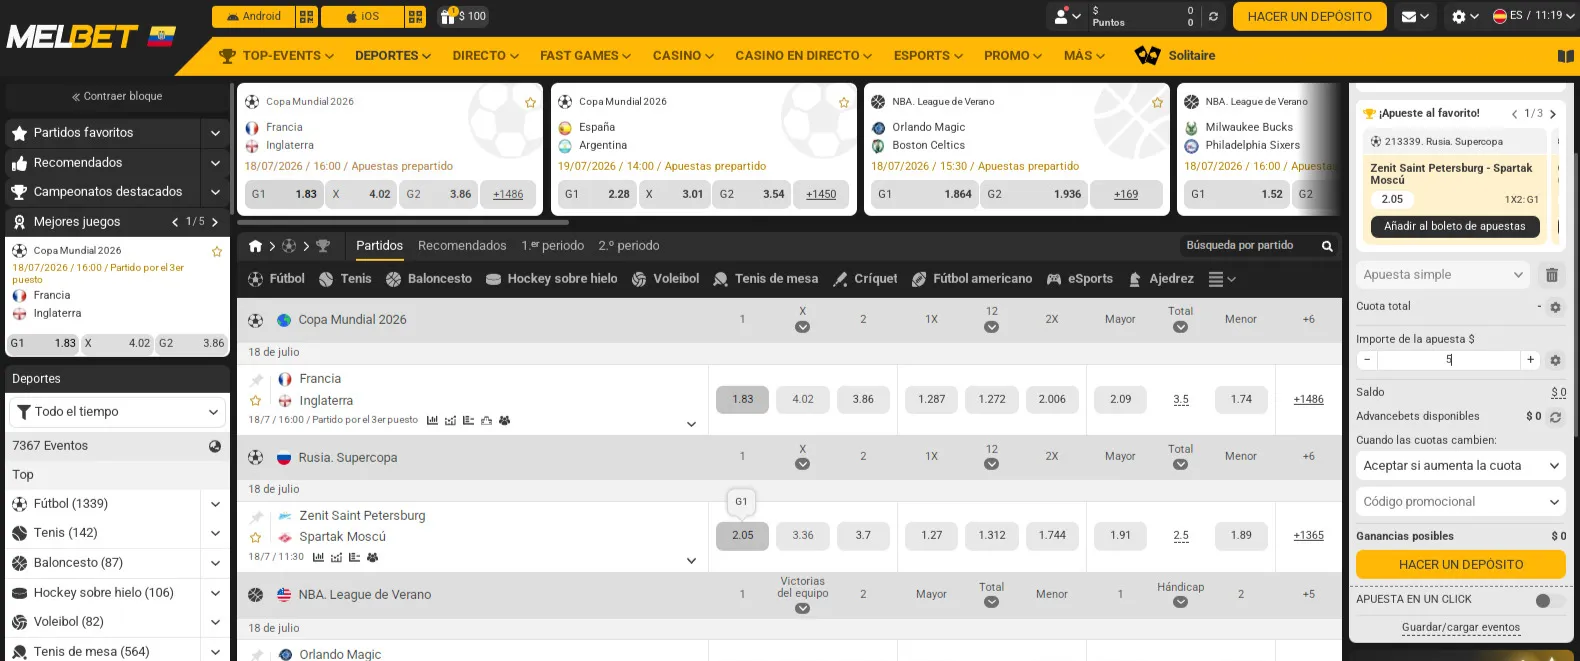Open the $100 gift bonus icon

(463, 16)
